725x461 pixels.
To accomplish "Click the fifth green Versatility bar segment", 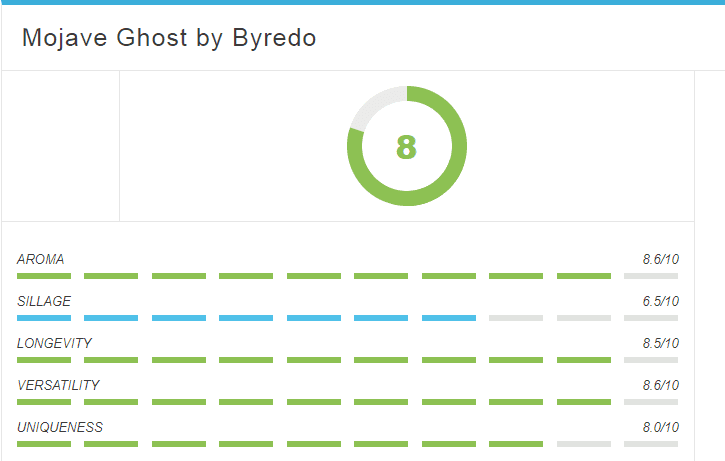I will click(x=314, y=402).
